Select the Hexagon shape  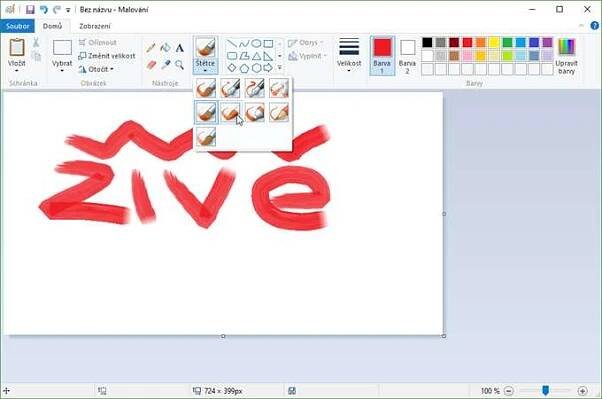pyautogui.click(x=256, y=68)
